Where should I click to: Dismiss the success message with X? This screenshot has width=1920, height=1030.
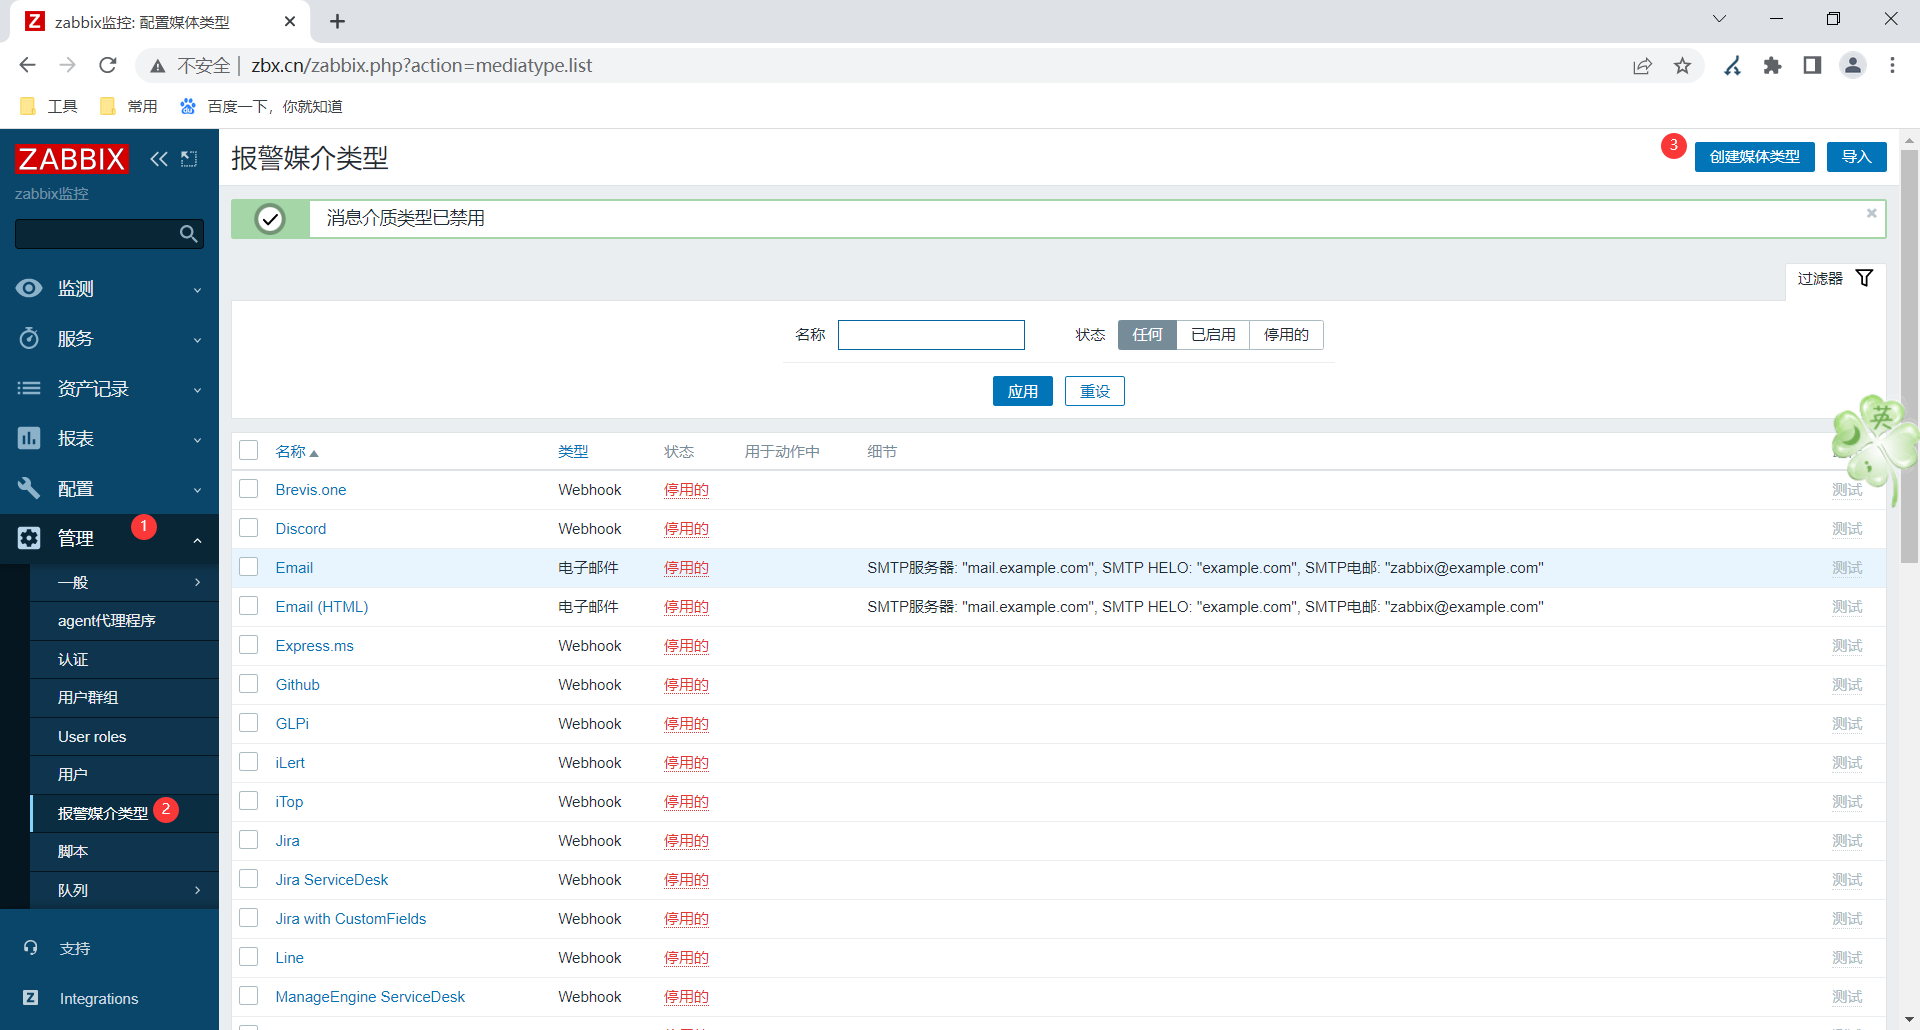click(x=1872, y=213)
